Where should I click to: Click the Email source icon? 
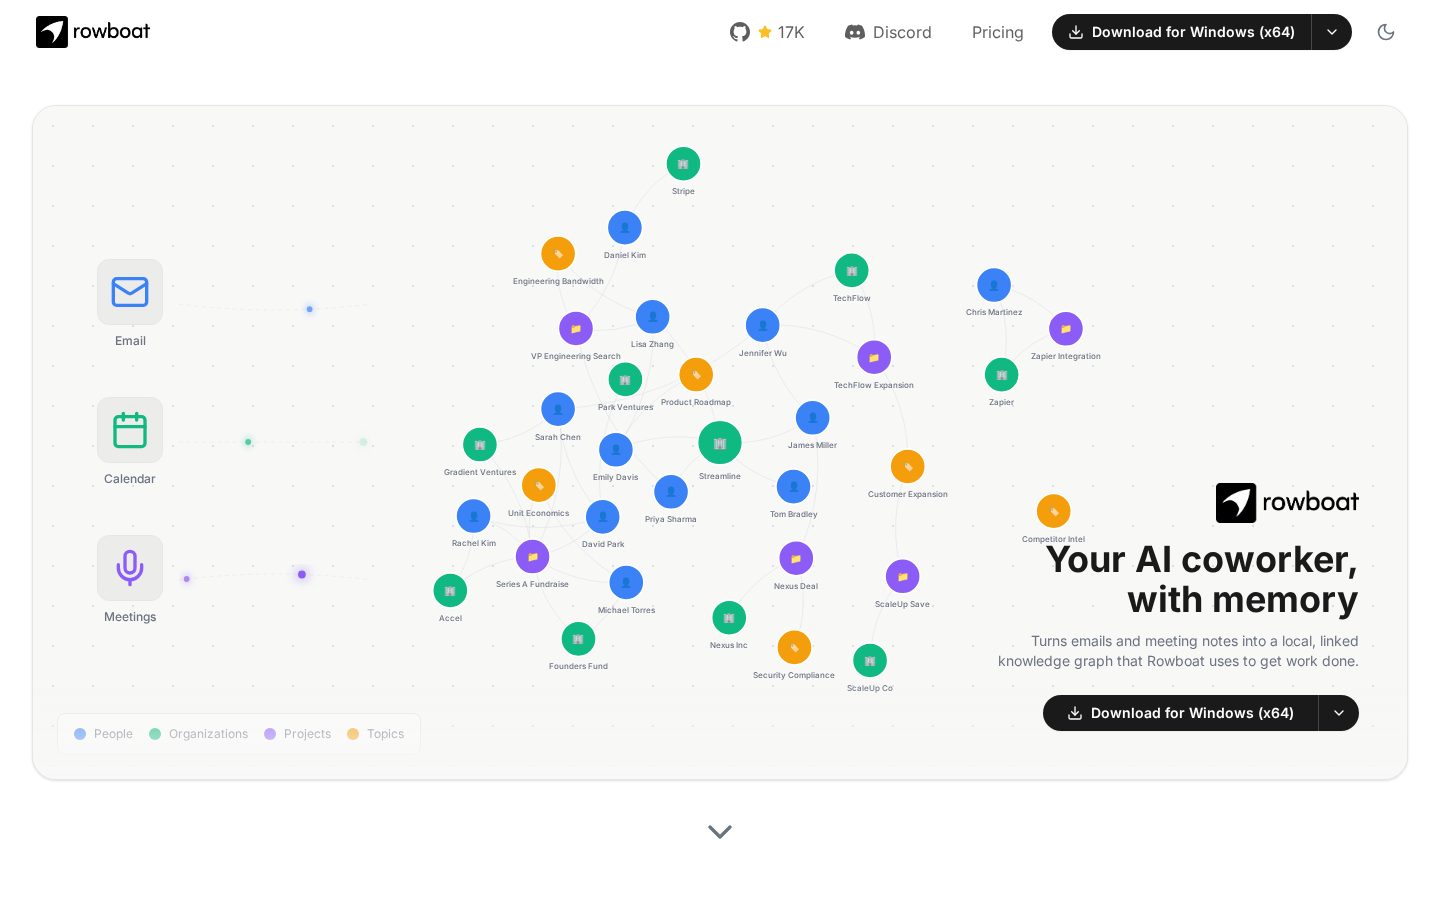point(130,292)
